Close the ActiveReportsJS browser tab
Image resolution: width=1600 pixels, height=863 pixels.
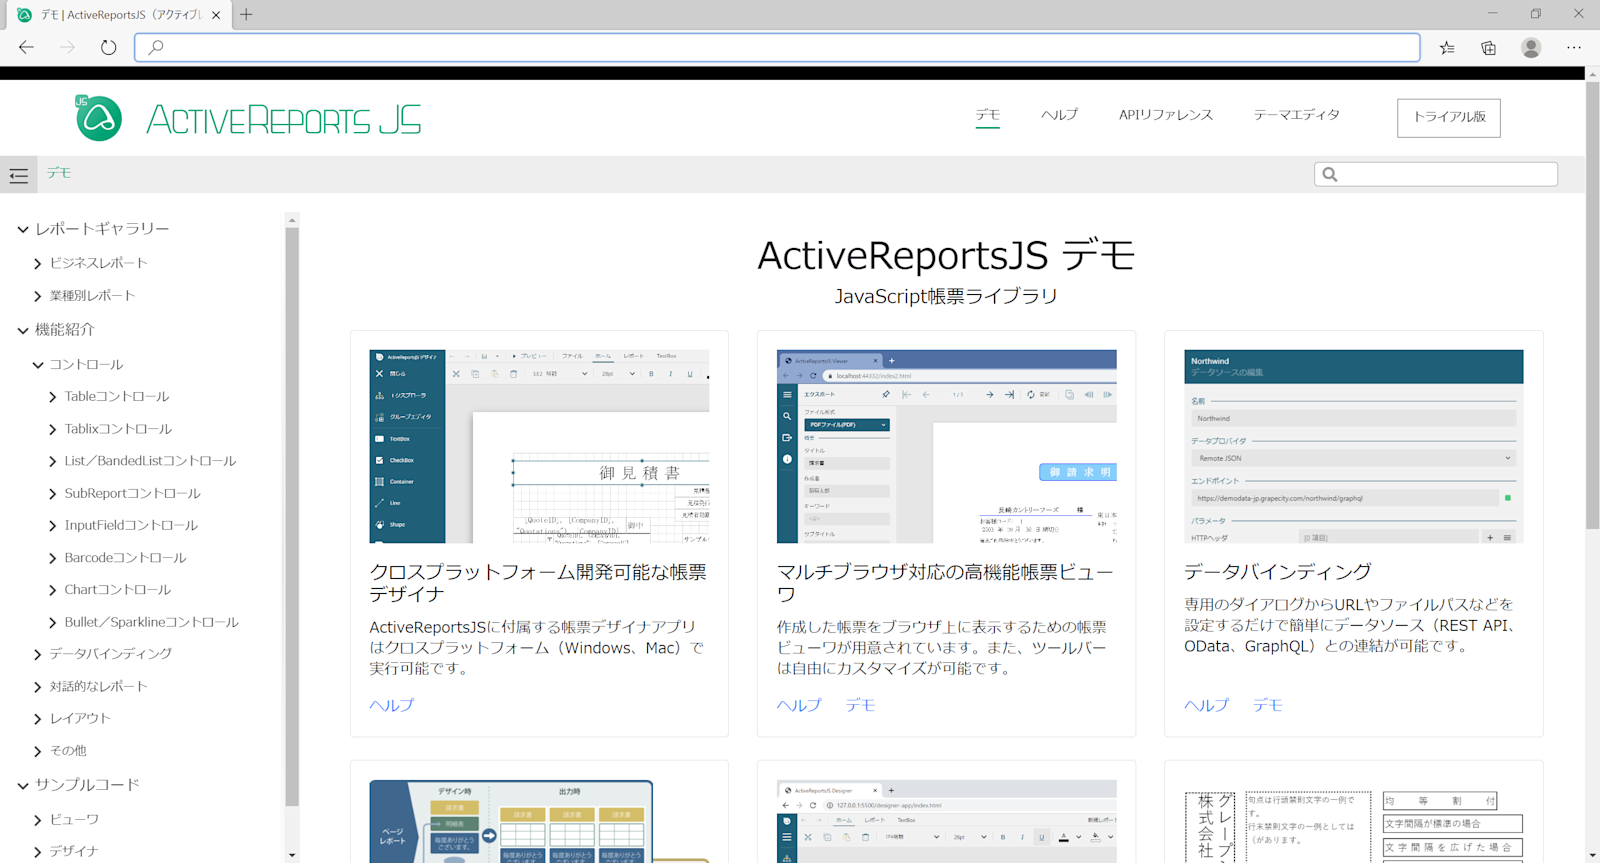click(216, 15)
